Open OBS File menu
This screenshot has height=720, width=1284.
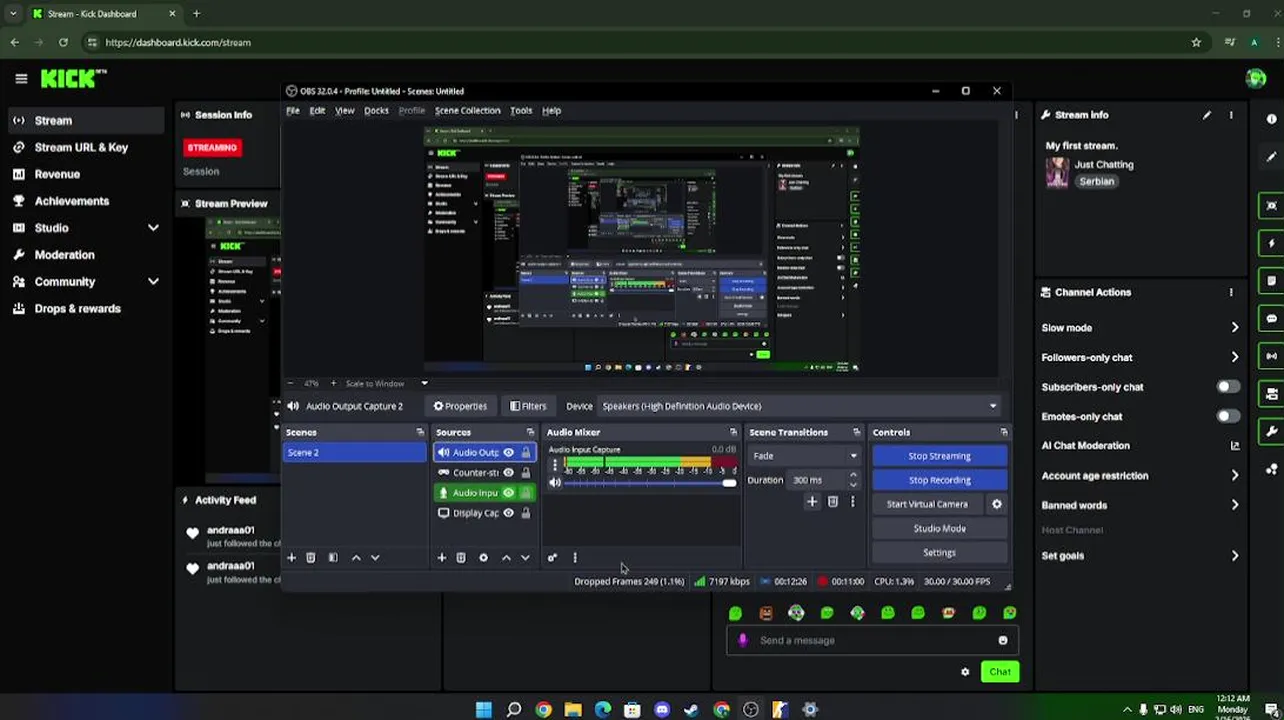[293, 111]
